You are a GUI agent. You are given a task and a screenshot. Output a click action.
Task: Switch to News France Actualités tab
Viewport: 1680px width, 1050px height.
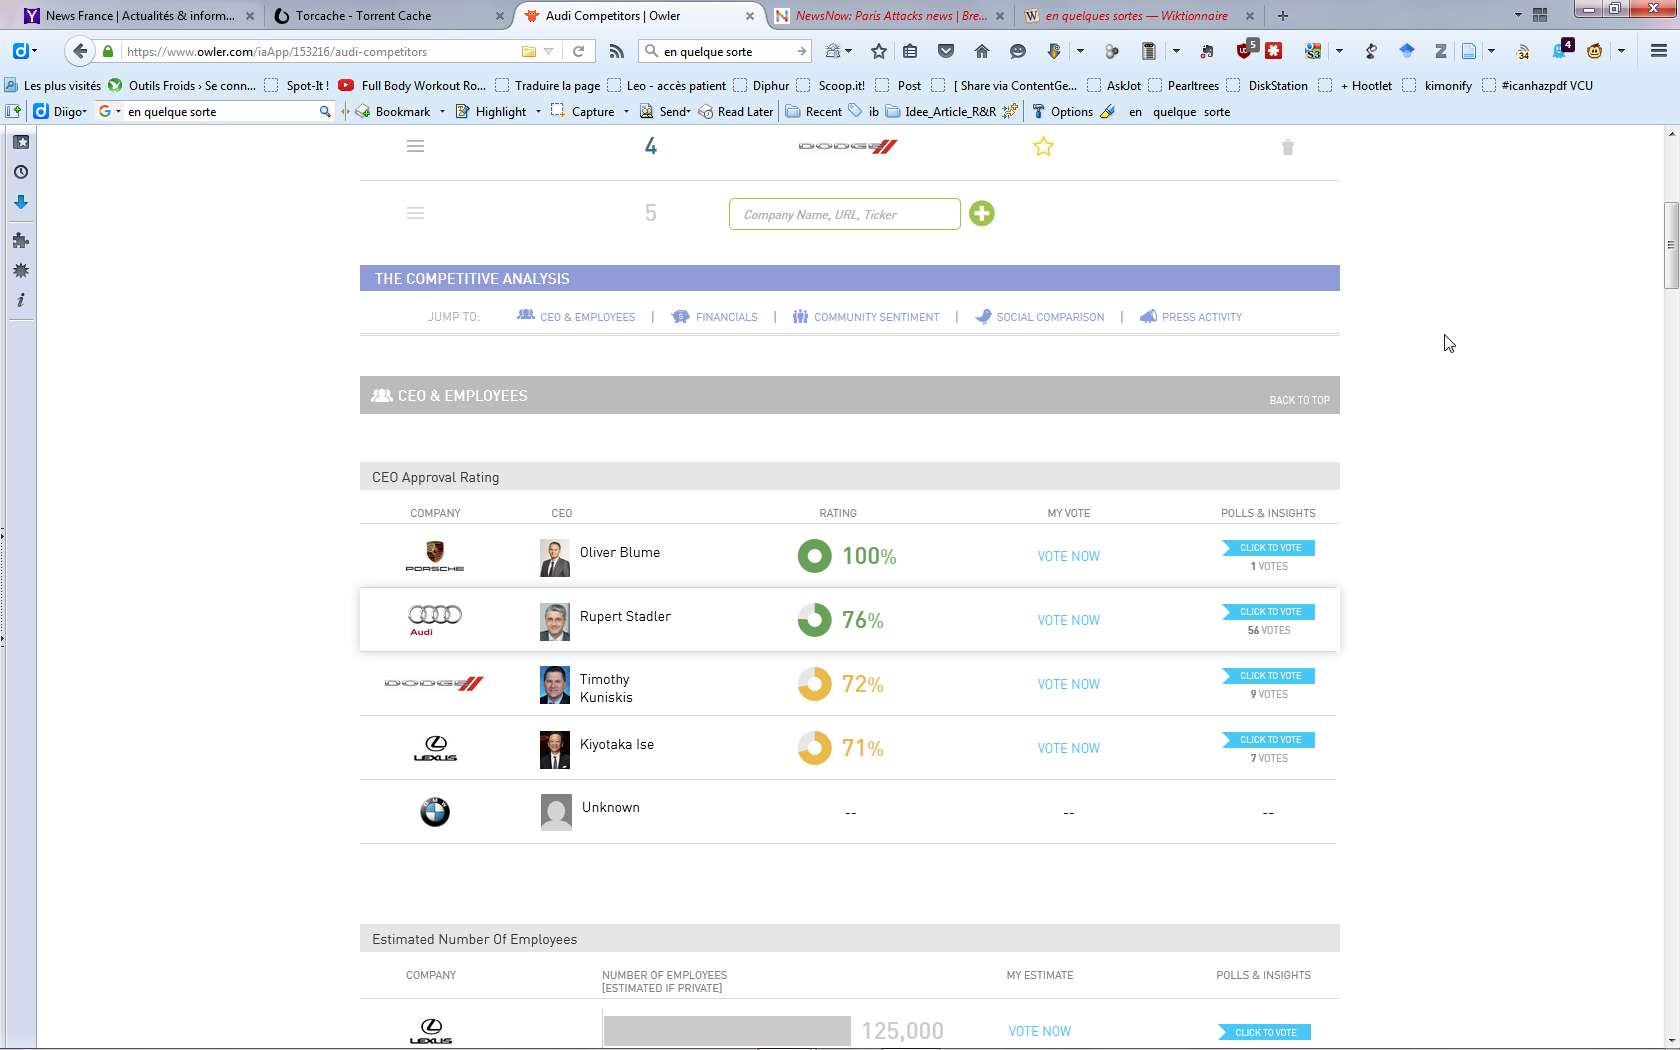click(x=140, y=16)
